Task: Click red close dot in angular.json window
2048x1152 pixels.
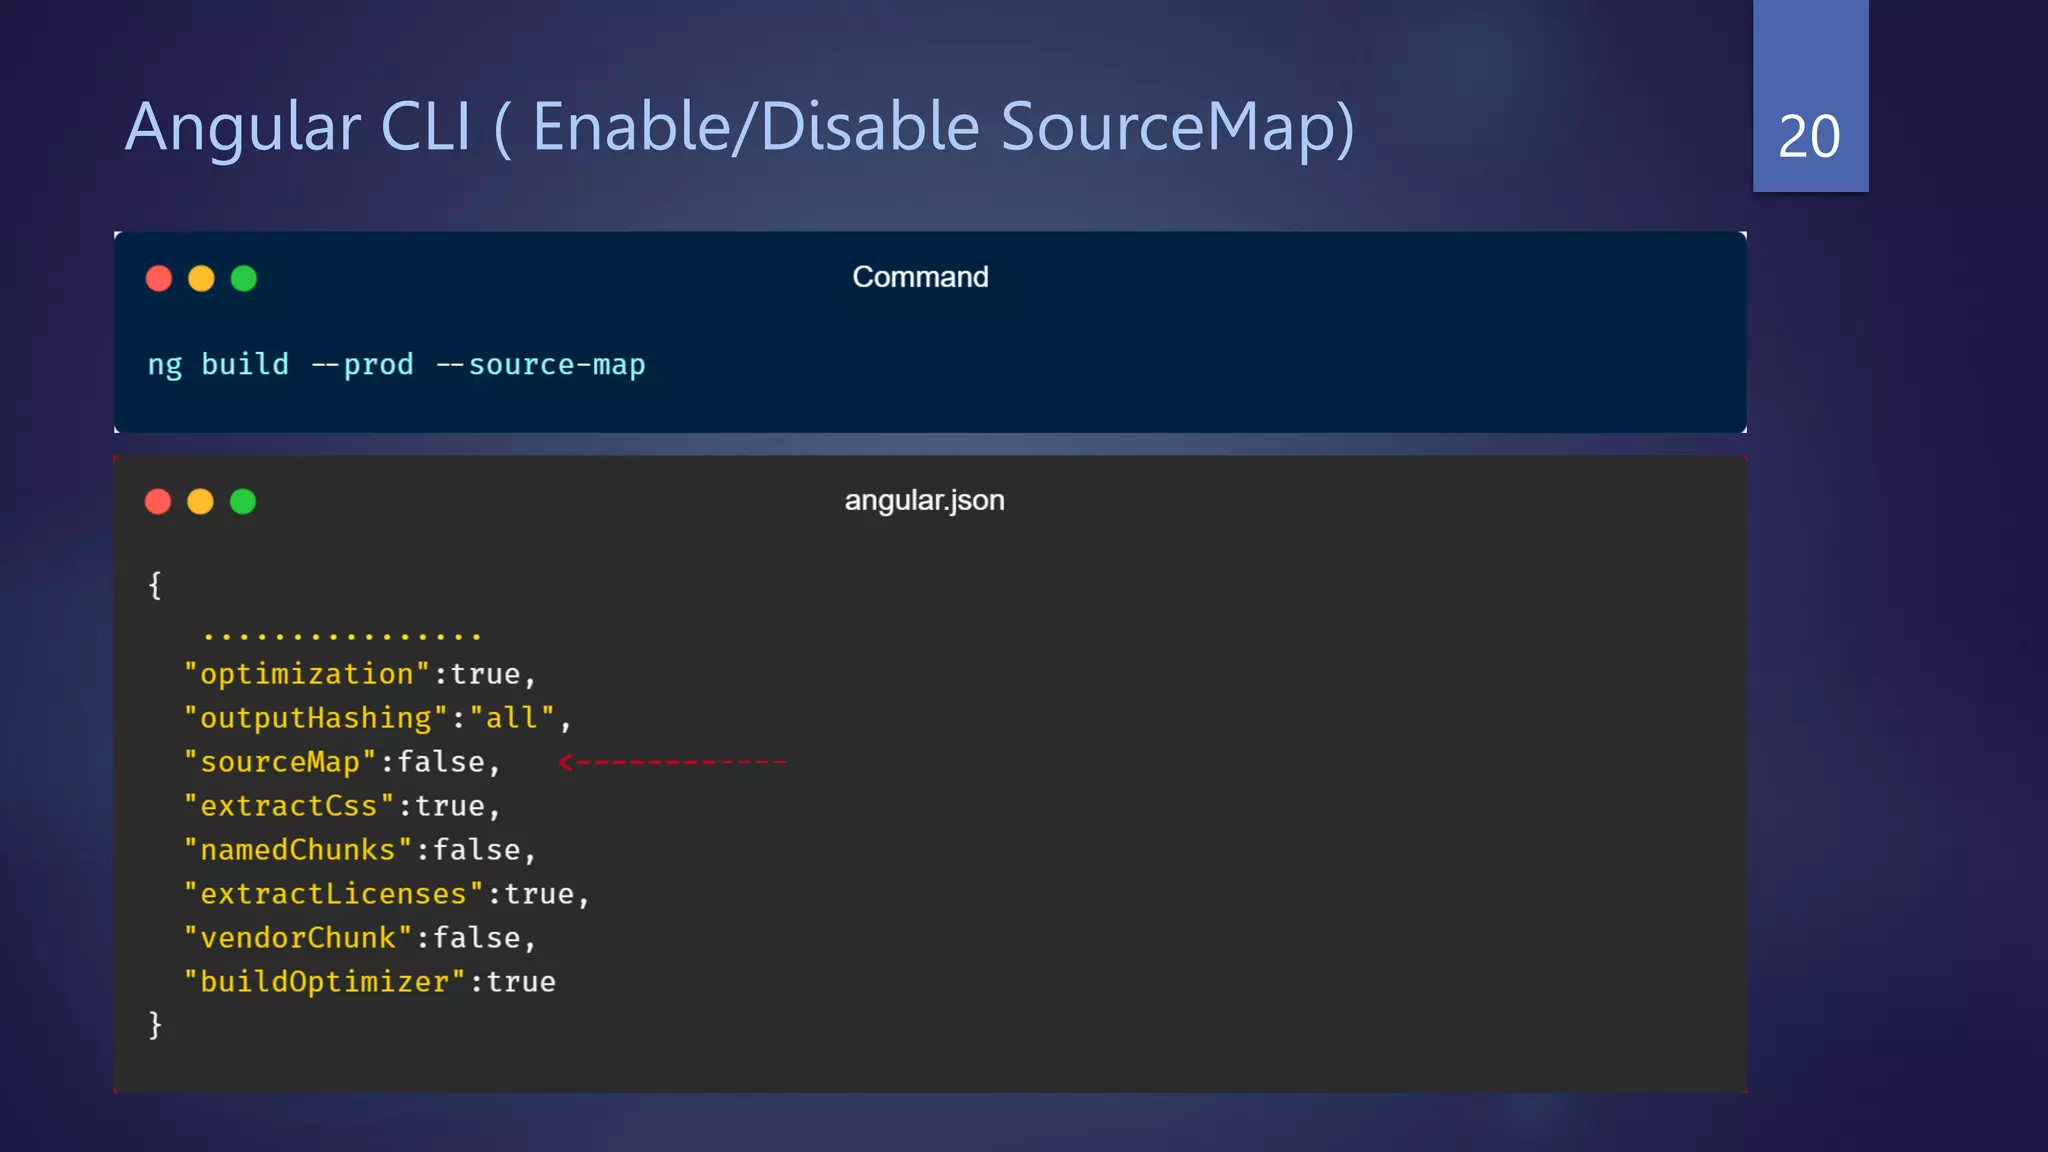Action: click(158, 501)
